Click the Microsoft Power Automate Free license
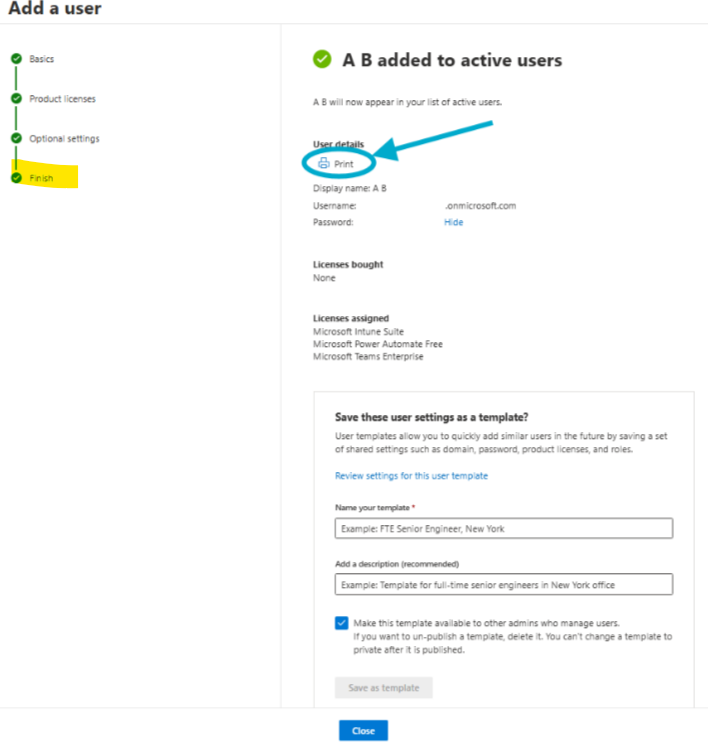Viewport: 708px width, 750px height. [378, 344]
